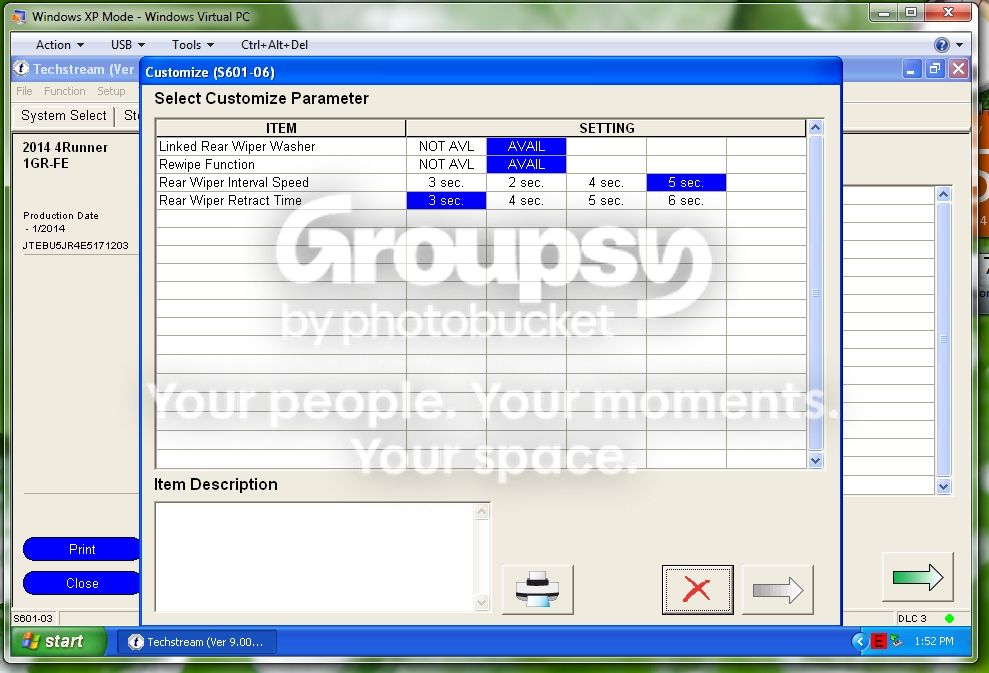Screen dimensions: 989x673
Task: Set Rear Wiper Interval Speed to 4 sec.
Action: pyautogui.click(x=606, y=182)
